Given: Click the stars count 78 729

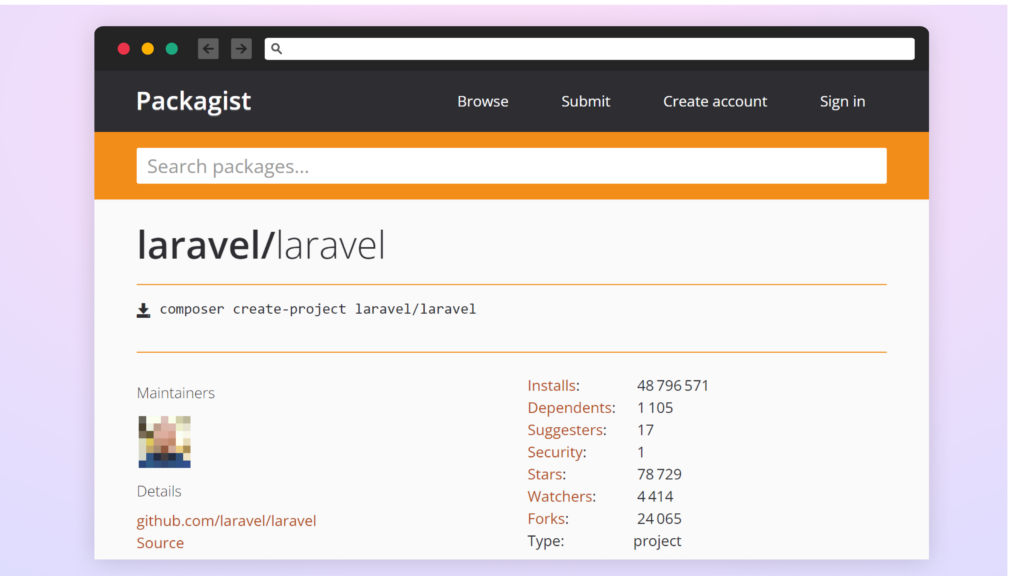Looking at the screenshot, I should coord(659,474).
